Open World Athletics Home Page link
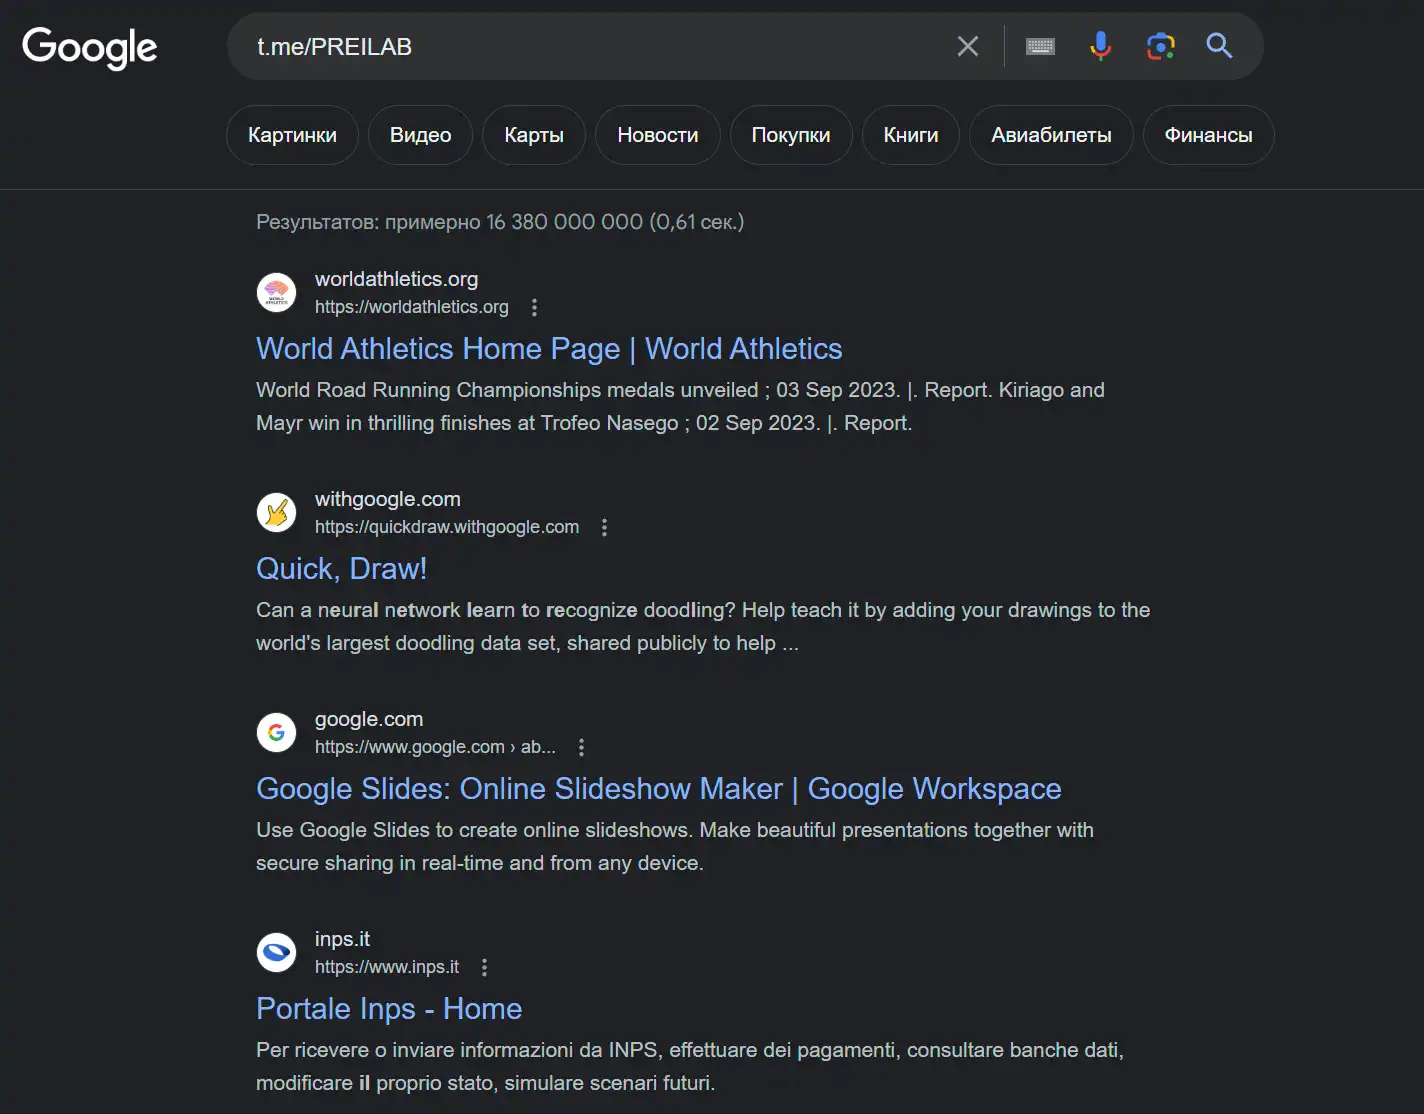The image size is (1424, 1114). [549, 349]
